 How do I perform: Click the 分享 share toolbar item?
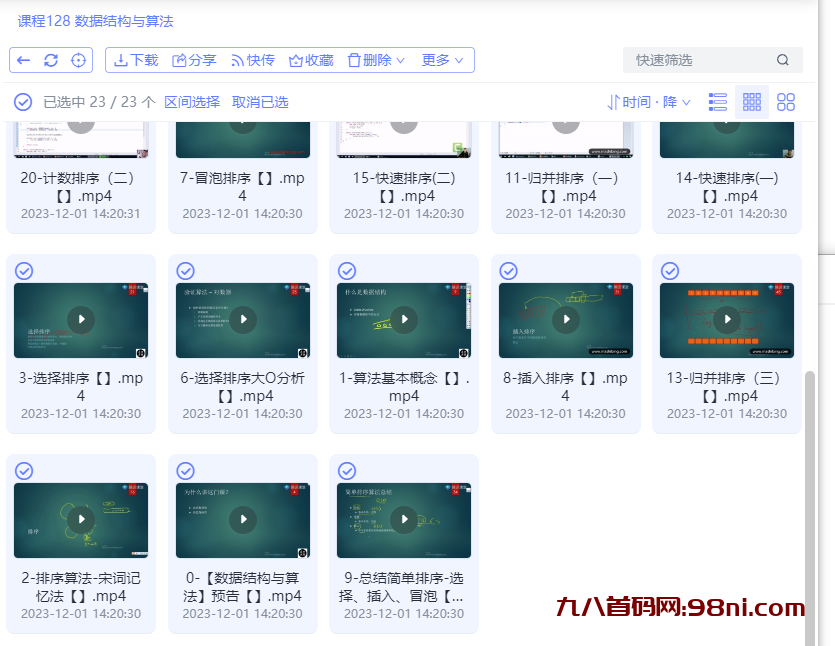point(194,60)
